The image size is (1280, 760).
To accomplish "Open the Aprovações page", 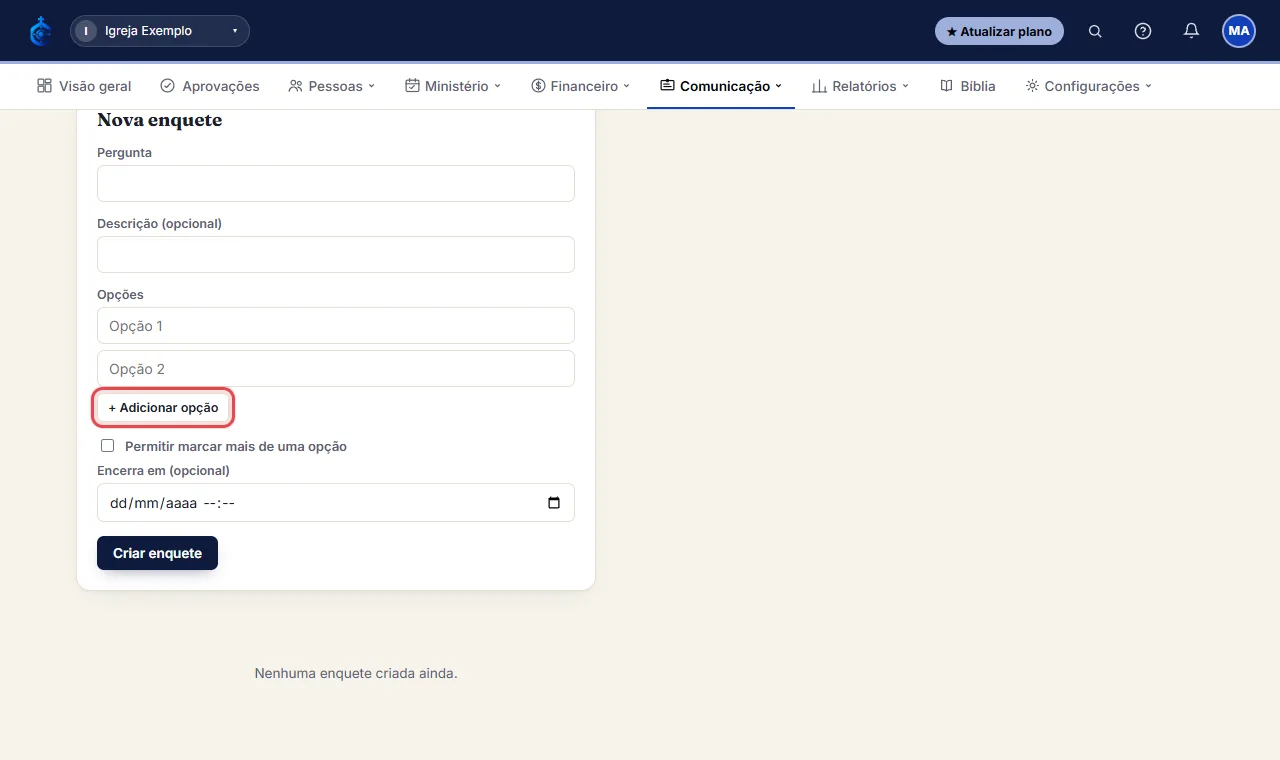I will [x=210, y=86].
